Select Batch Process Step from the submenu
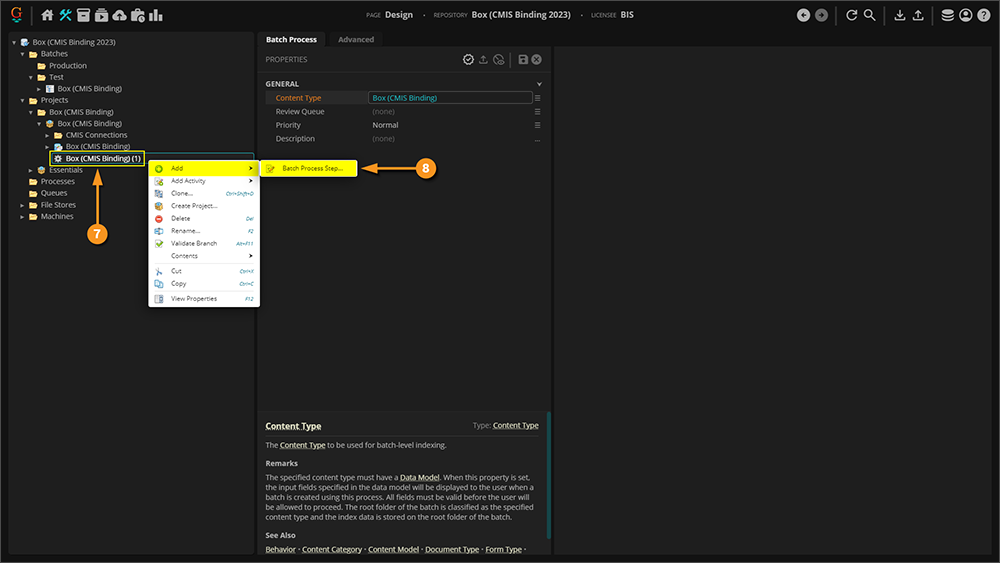The height and width of the screenshot is (563, 1000). click(x=311, y=169)
